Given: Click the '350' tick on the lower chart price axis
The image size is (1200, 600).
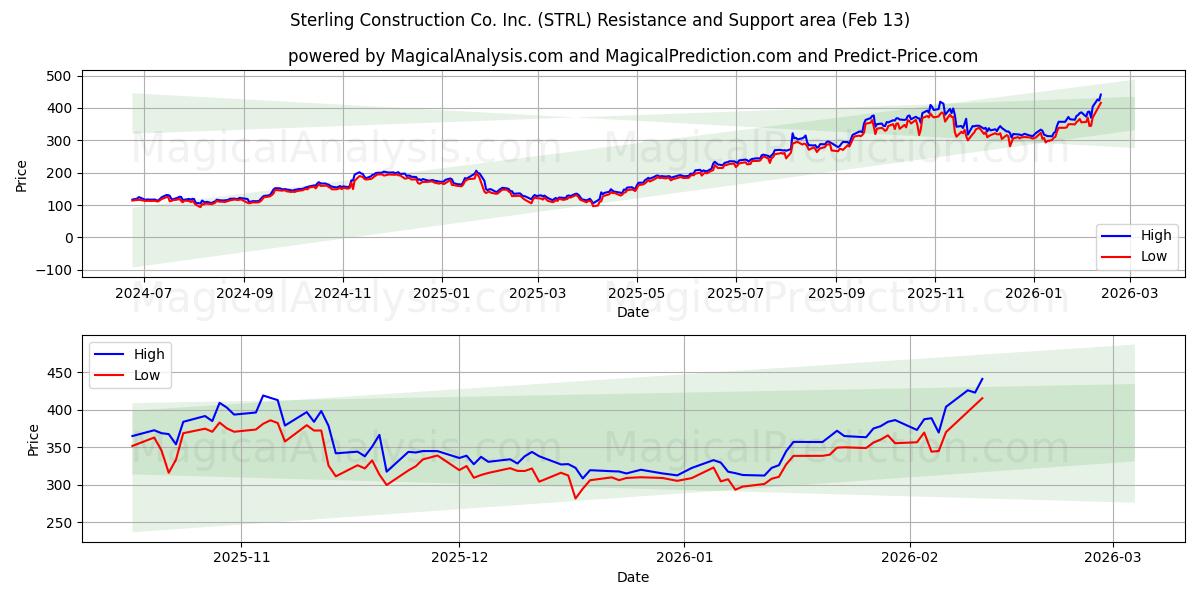Looking at the screenshot, I should [x=59, y=448].
